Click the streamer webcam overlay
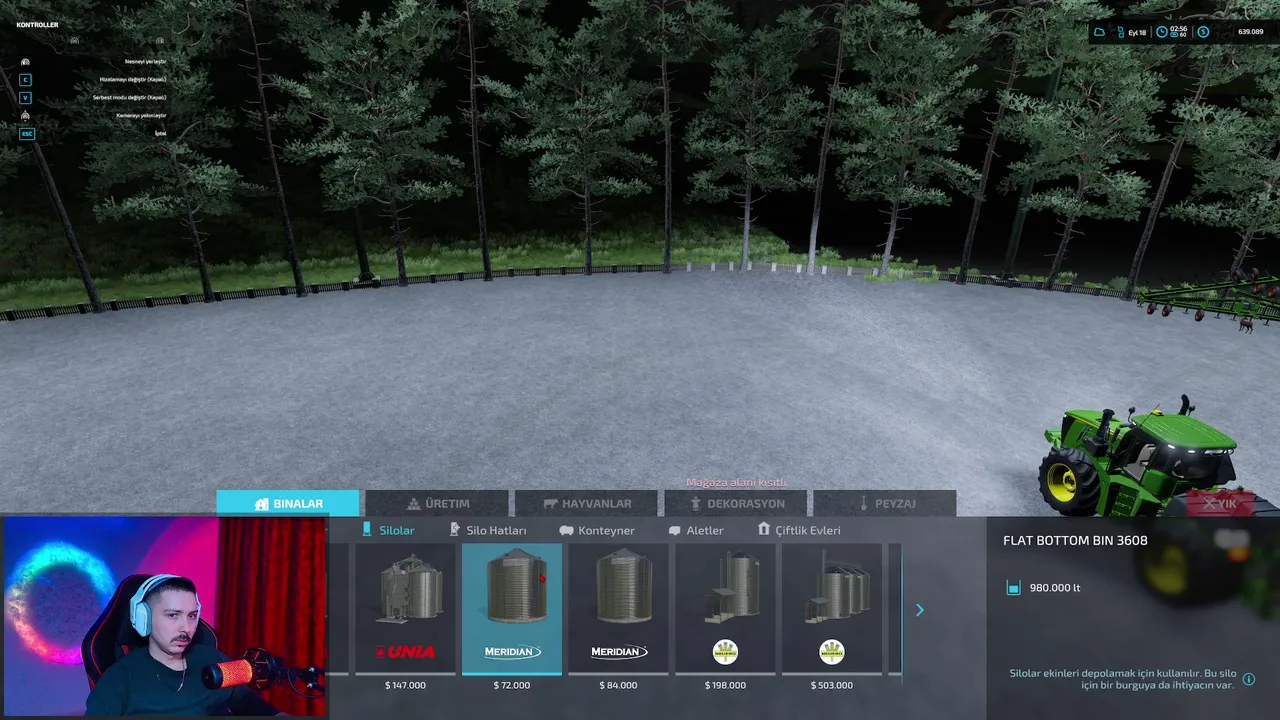Viewport: 1280px width, 720px height. tap(164, 617)
